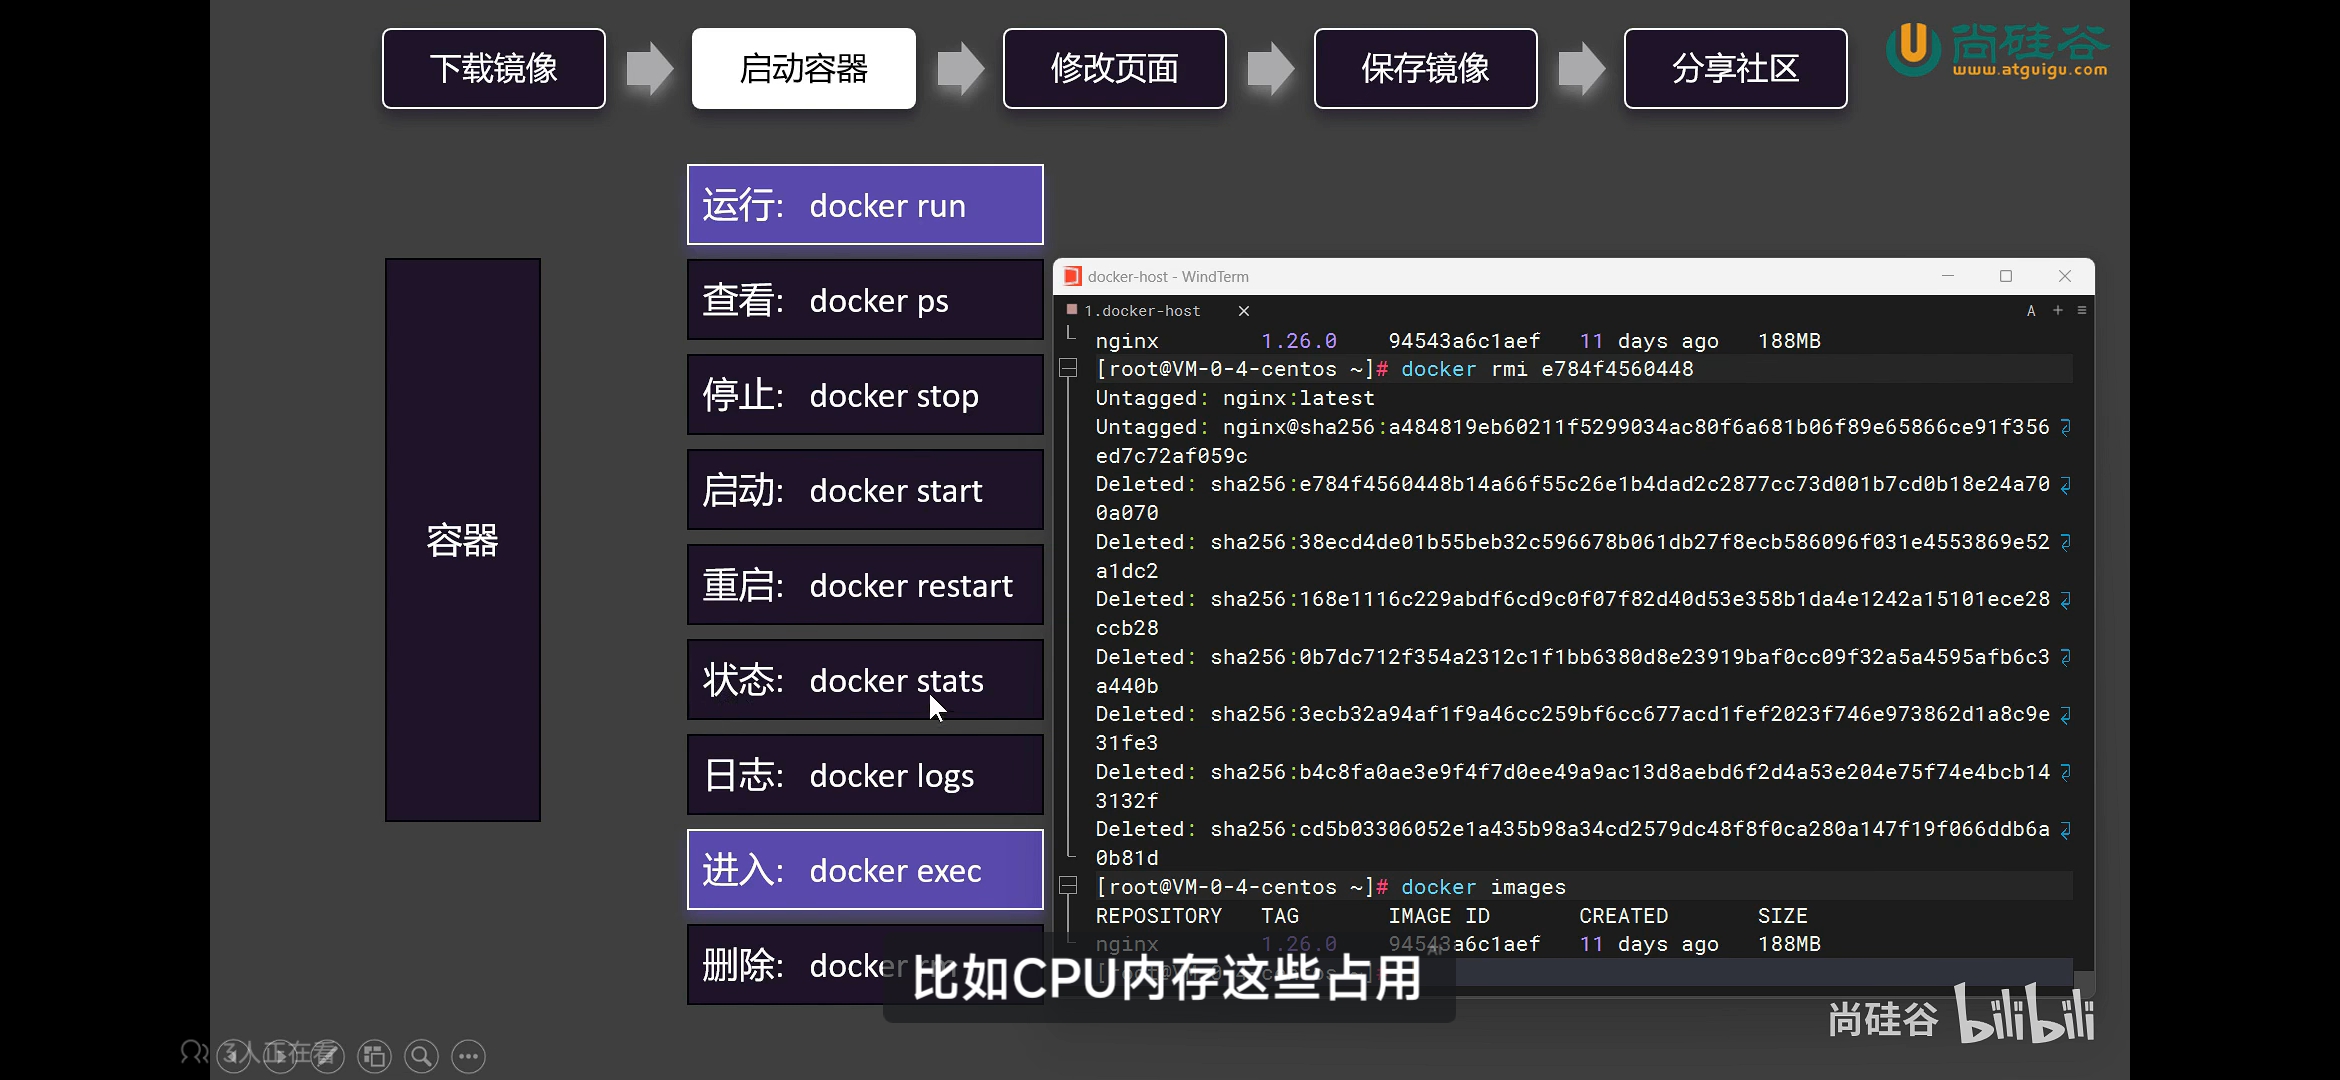Collapse the docker rmi command block
2340x1080 pixels.
point(1068,369)
